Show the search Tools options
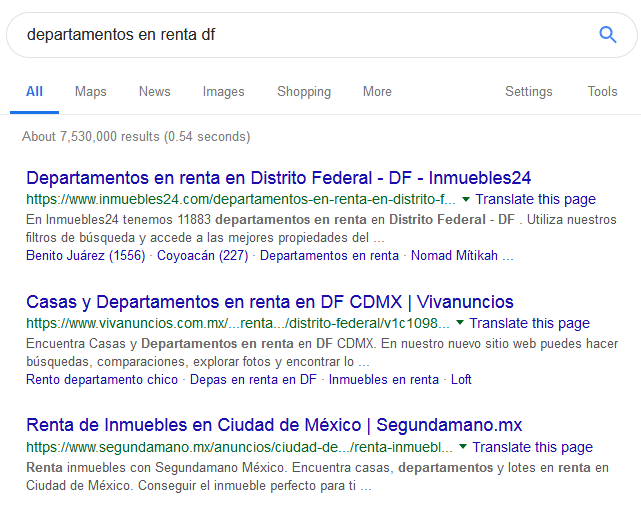 click(602, 91)
